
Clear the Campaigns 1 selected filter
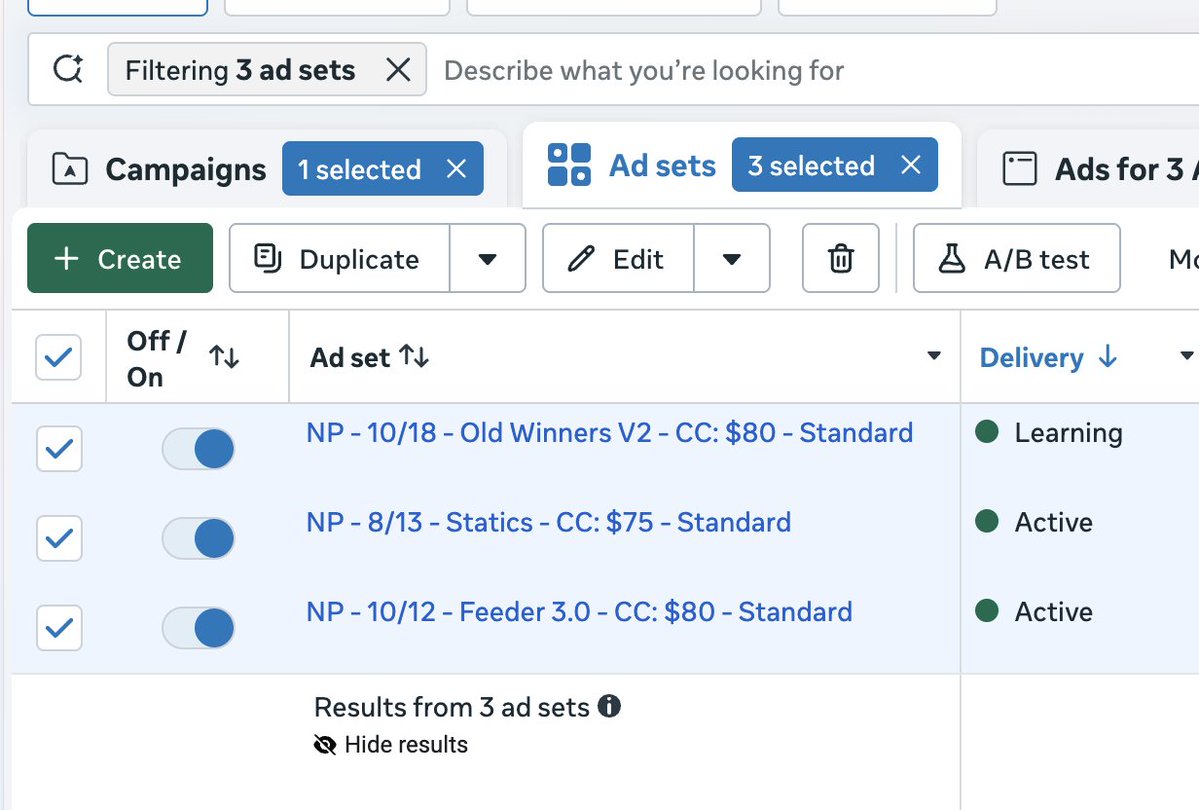point(457,169)
